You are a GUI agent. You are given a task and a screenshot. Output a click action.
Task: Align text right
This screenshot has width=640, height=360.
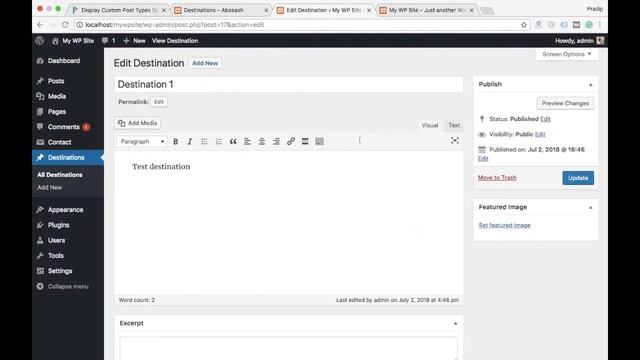276,141
